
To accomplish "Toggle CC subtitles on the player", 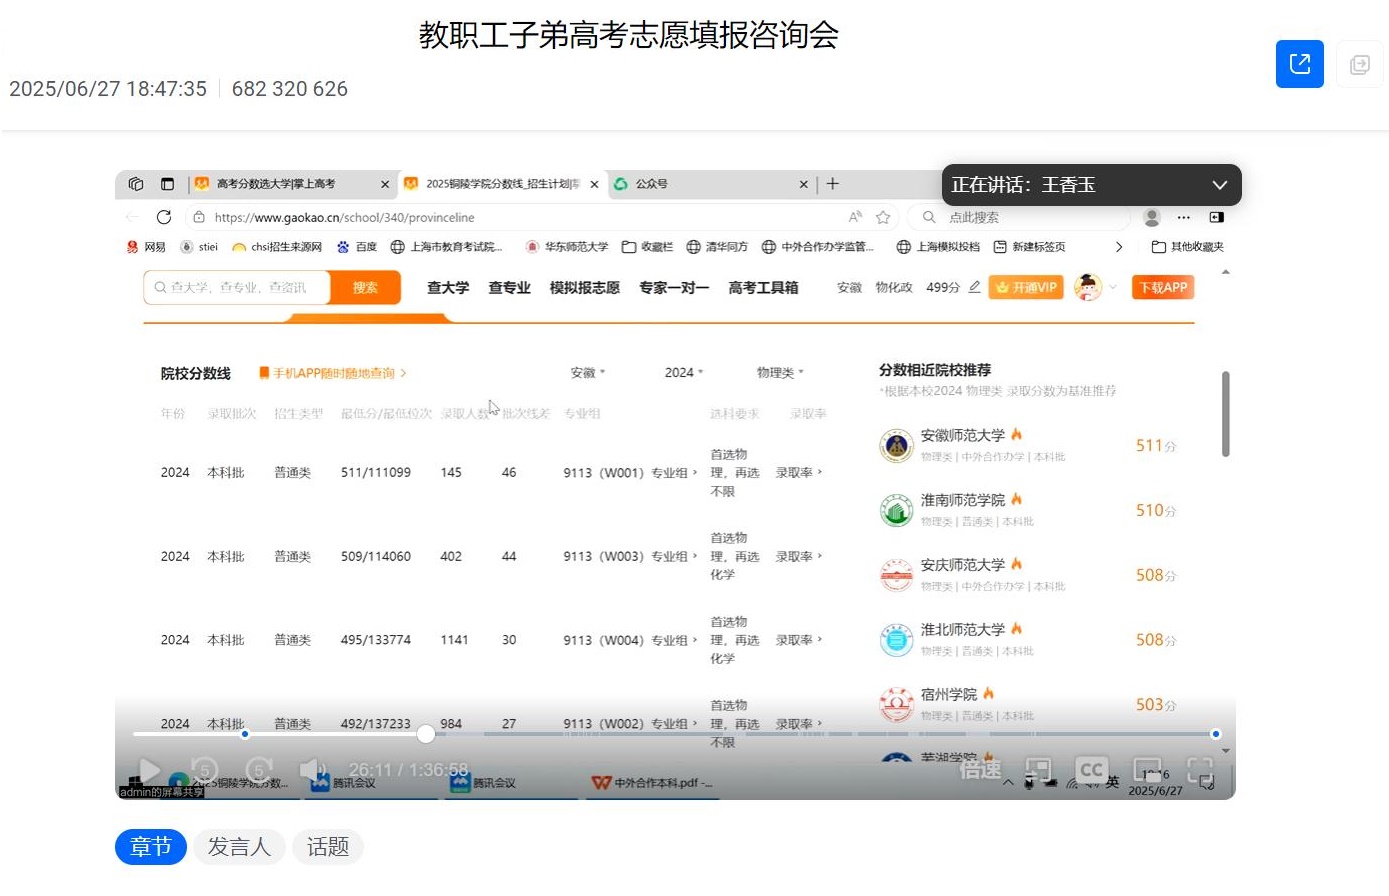I will coord(1091,770).
